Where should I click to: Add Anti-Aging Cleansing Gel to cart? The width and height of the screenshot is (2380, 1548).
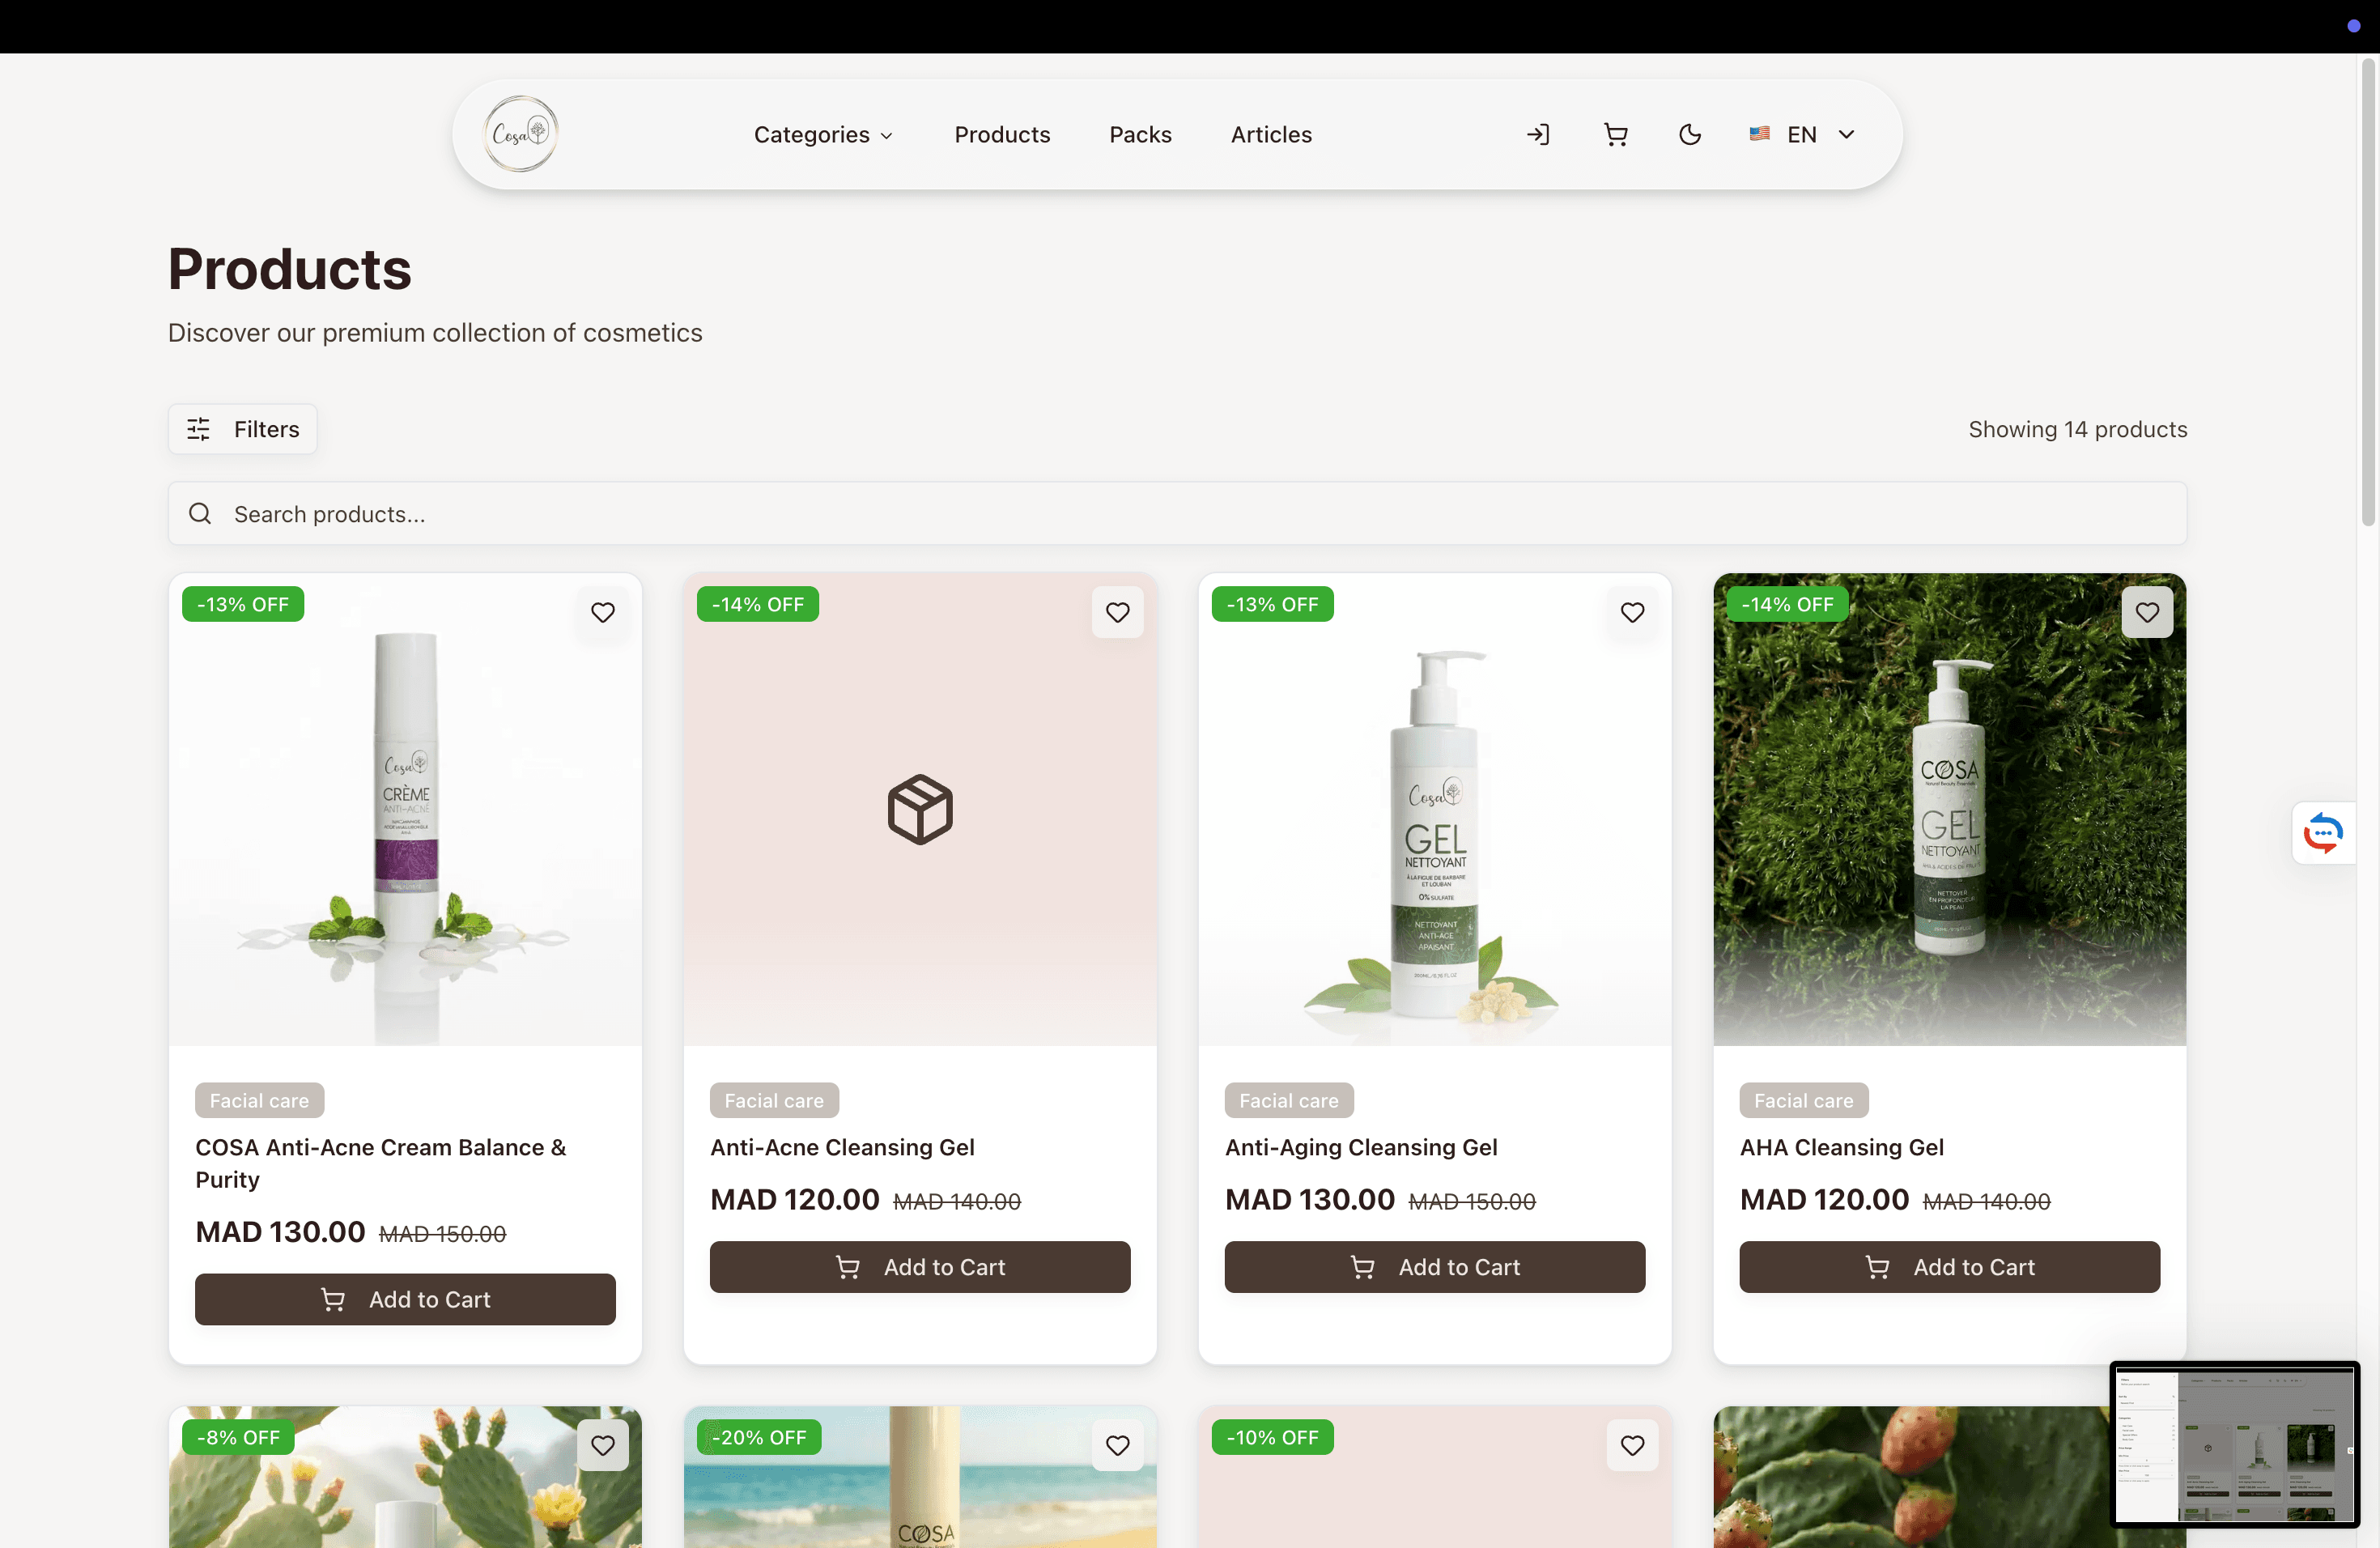1435,1267
